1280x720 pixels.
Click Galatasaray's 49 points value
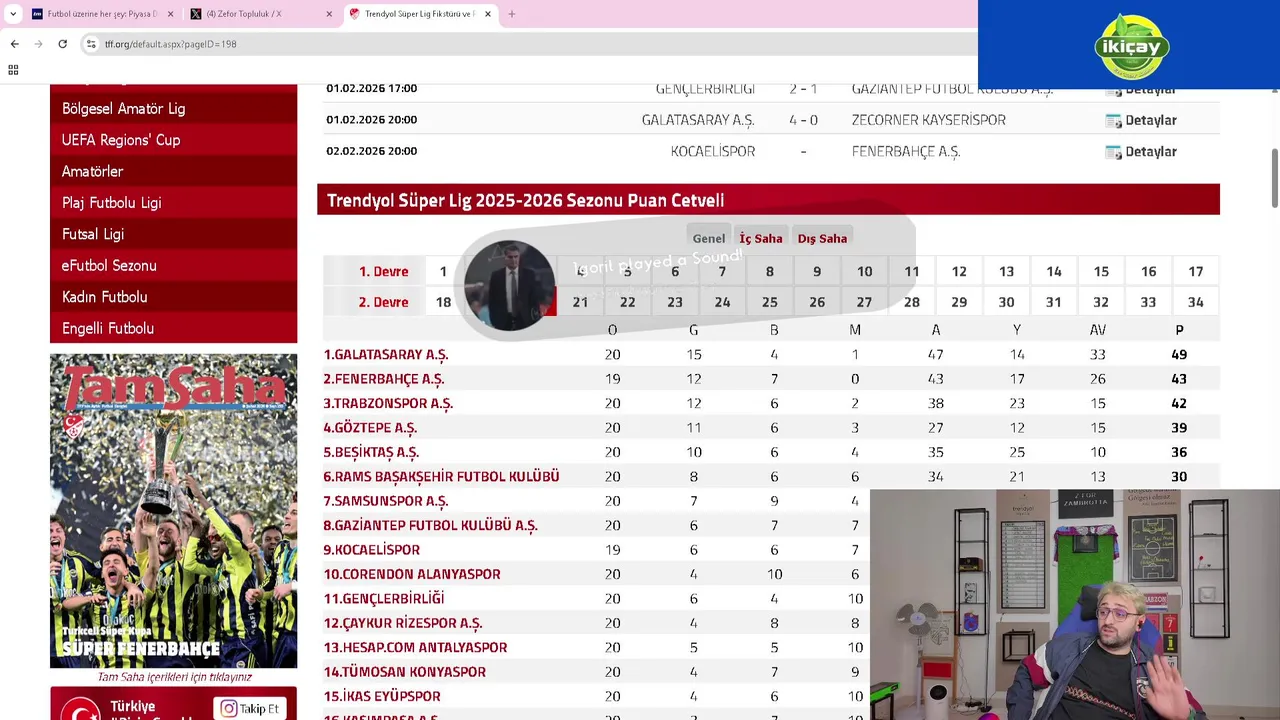[1179, 355]
